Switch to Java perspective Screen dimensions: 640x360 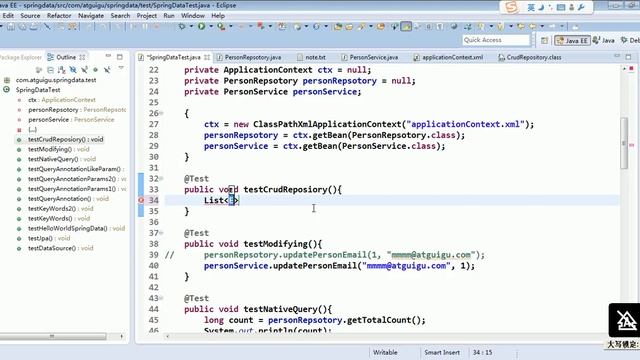(604, 40)
